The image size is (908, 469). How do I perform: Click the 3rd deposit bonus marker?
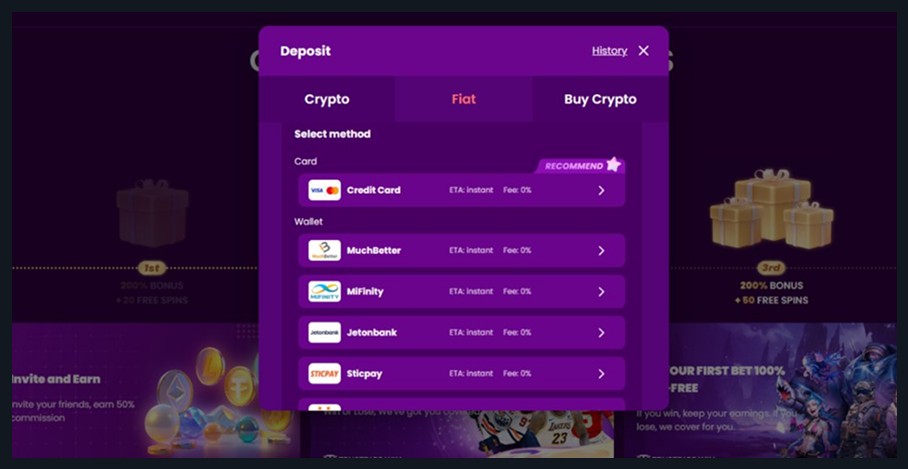[x=771, y=268]
